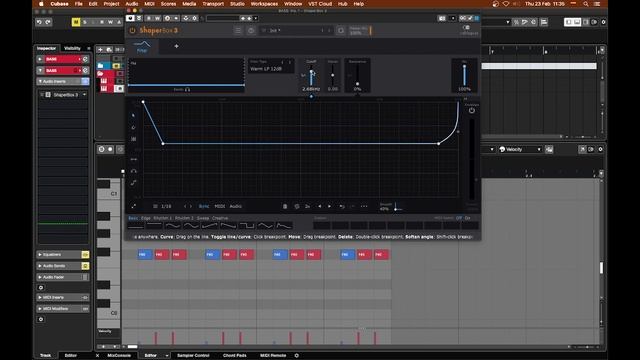Open the Workspaces menu
The width and height of the screenshot is (640, 360).
point(264,4)
